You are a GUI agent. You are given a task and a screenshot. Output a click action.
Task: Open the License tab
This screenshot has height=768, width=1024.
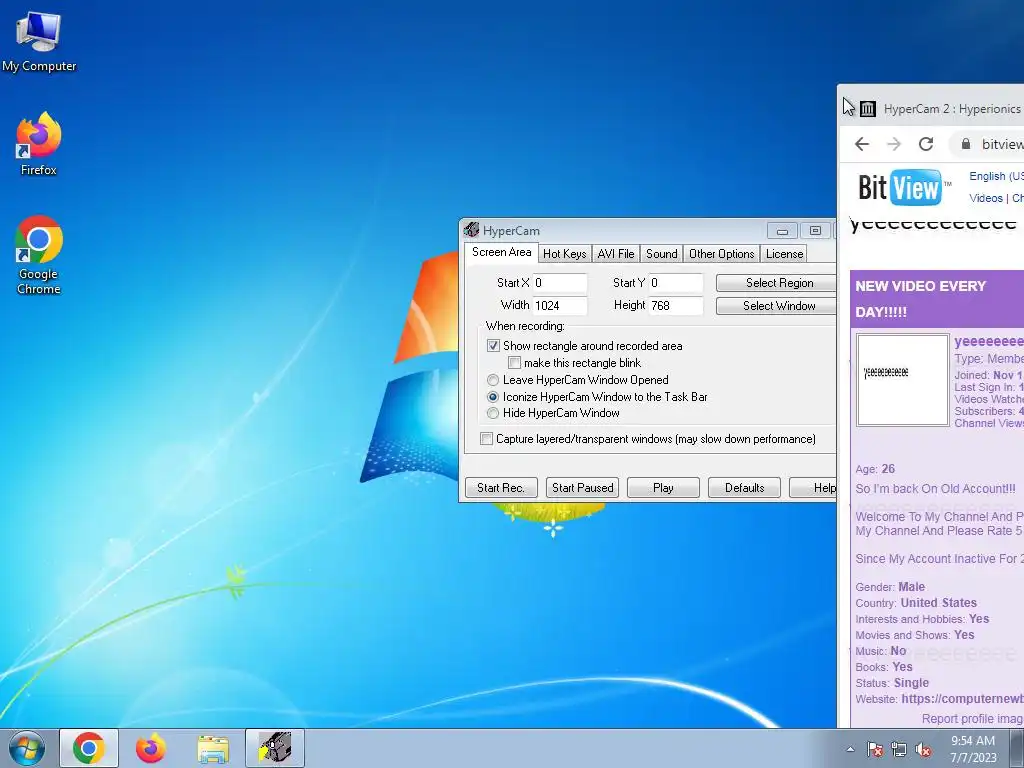(784, 254)
